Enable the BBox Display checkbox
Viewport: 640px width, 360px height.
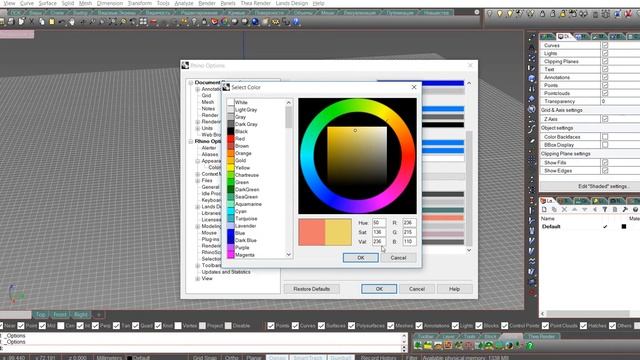coord(605,145)
